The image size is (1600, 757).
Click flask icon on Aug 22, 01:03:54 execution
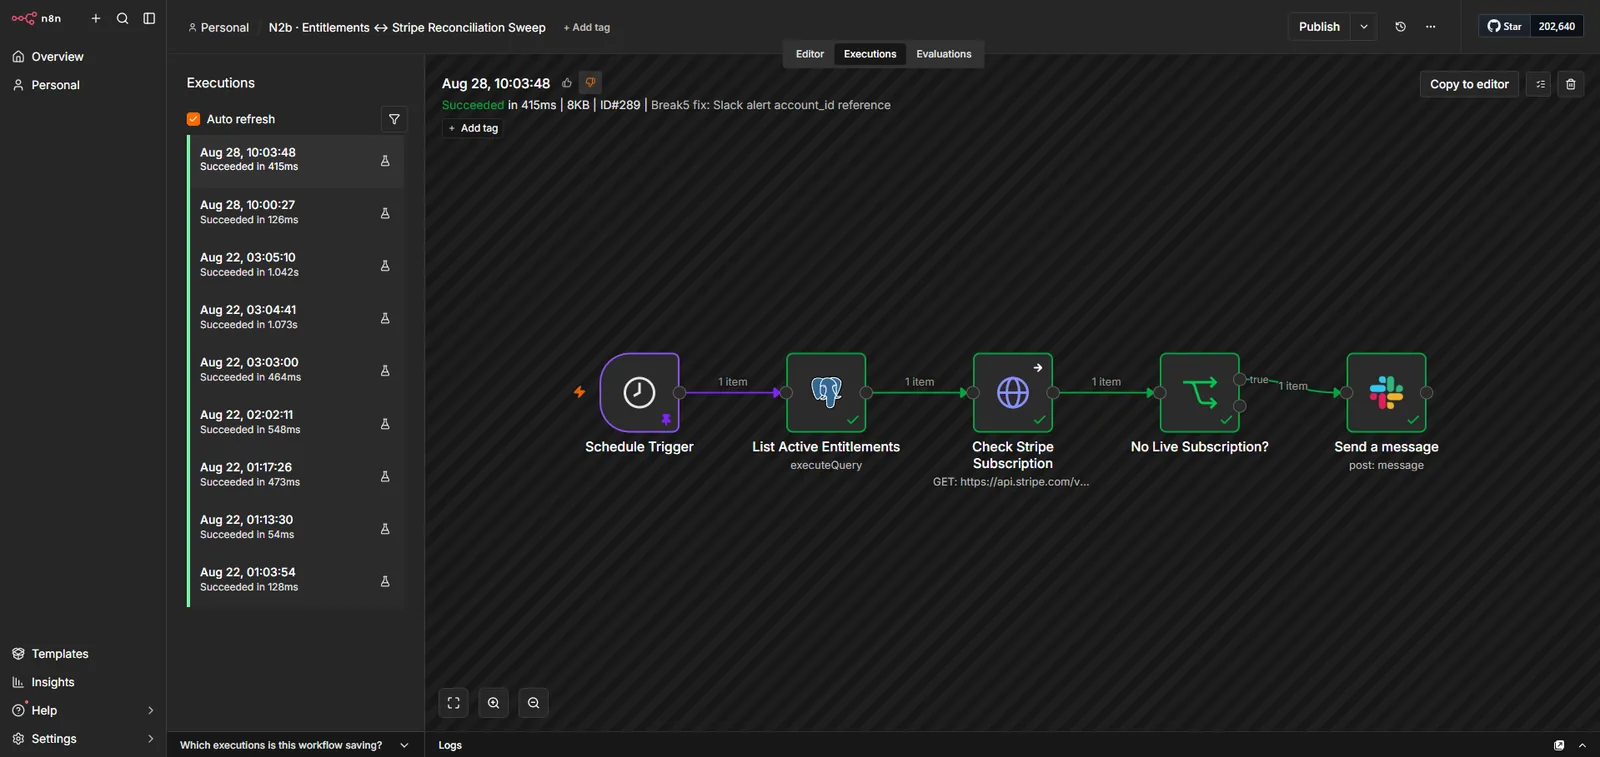point(385,581)
